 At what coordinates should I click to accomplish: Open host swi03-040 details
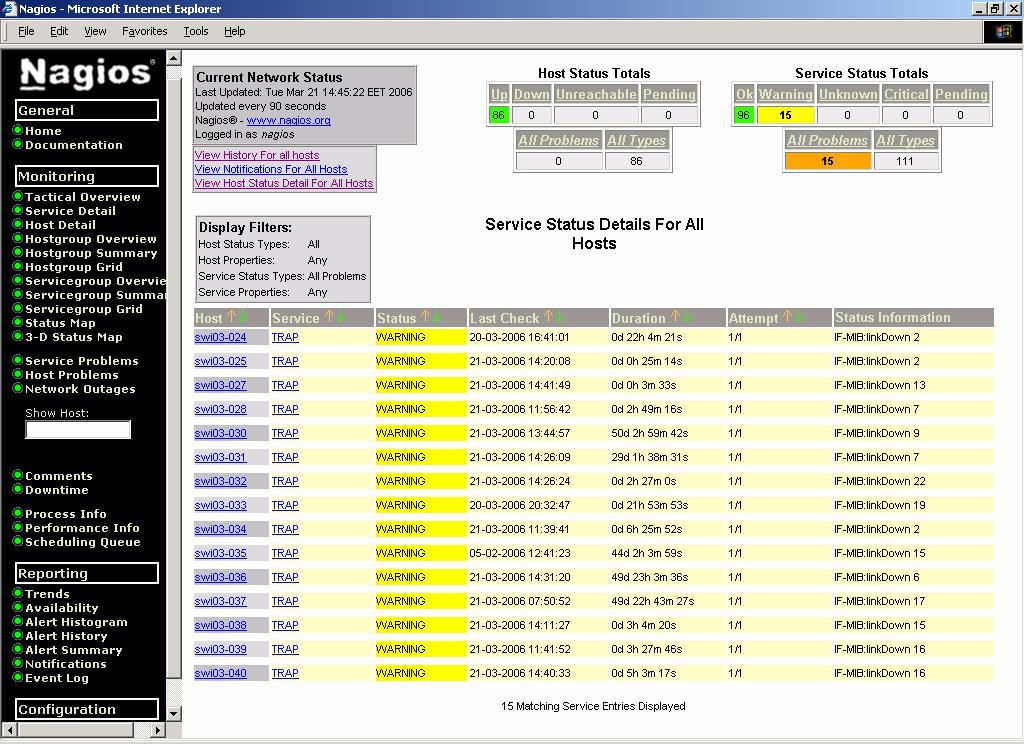221,673
